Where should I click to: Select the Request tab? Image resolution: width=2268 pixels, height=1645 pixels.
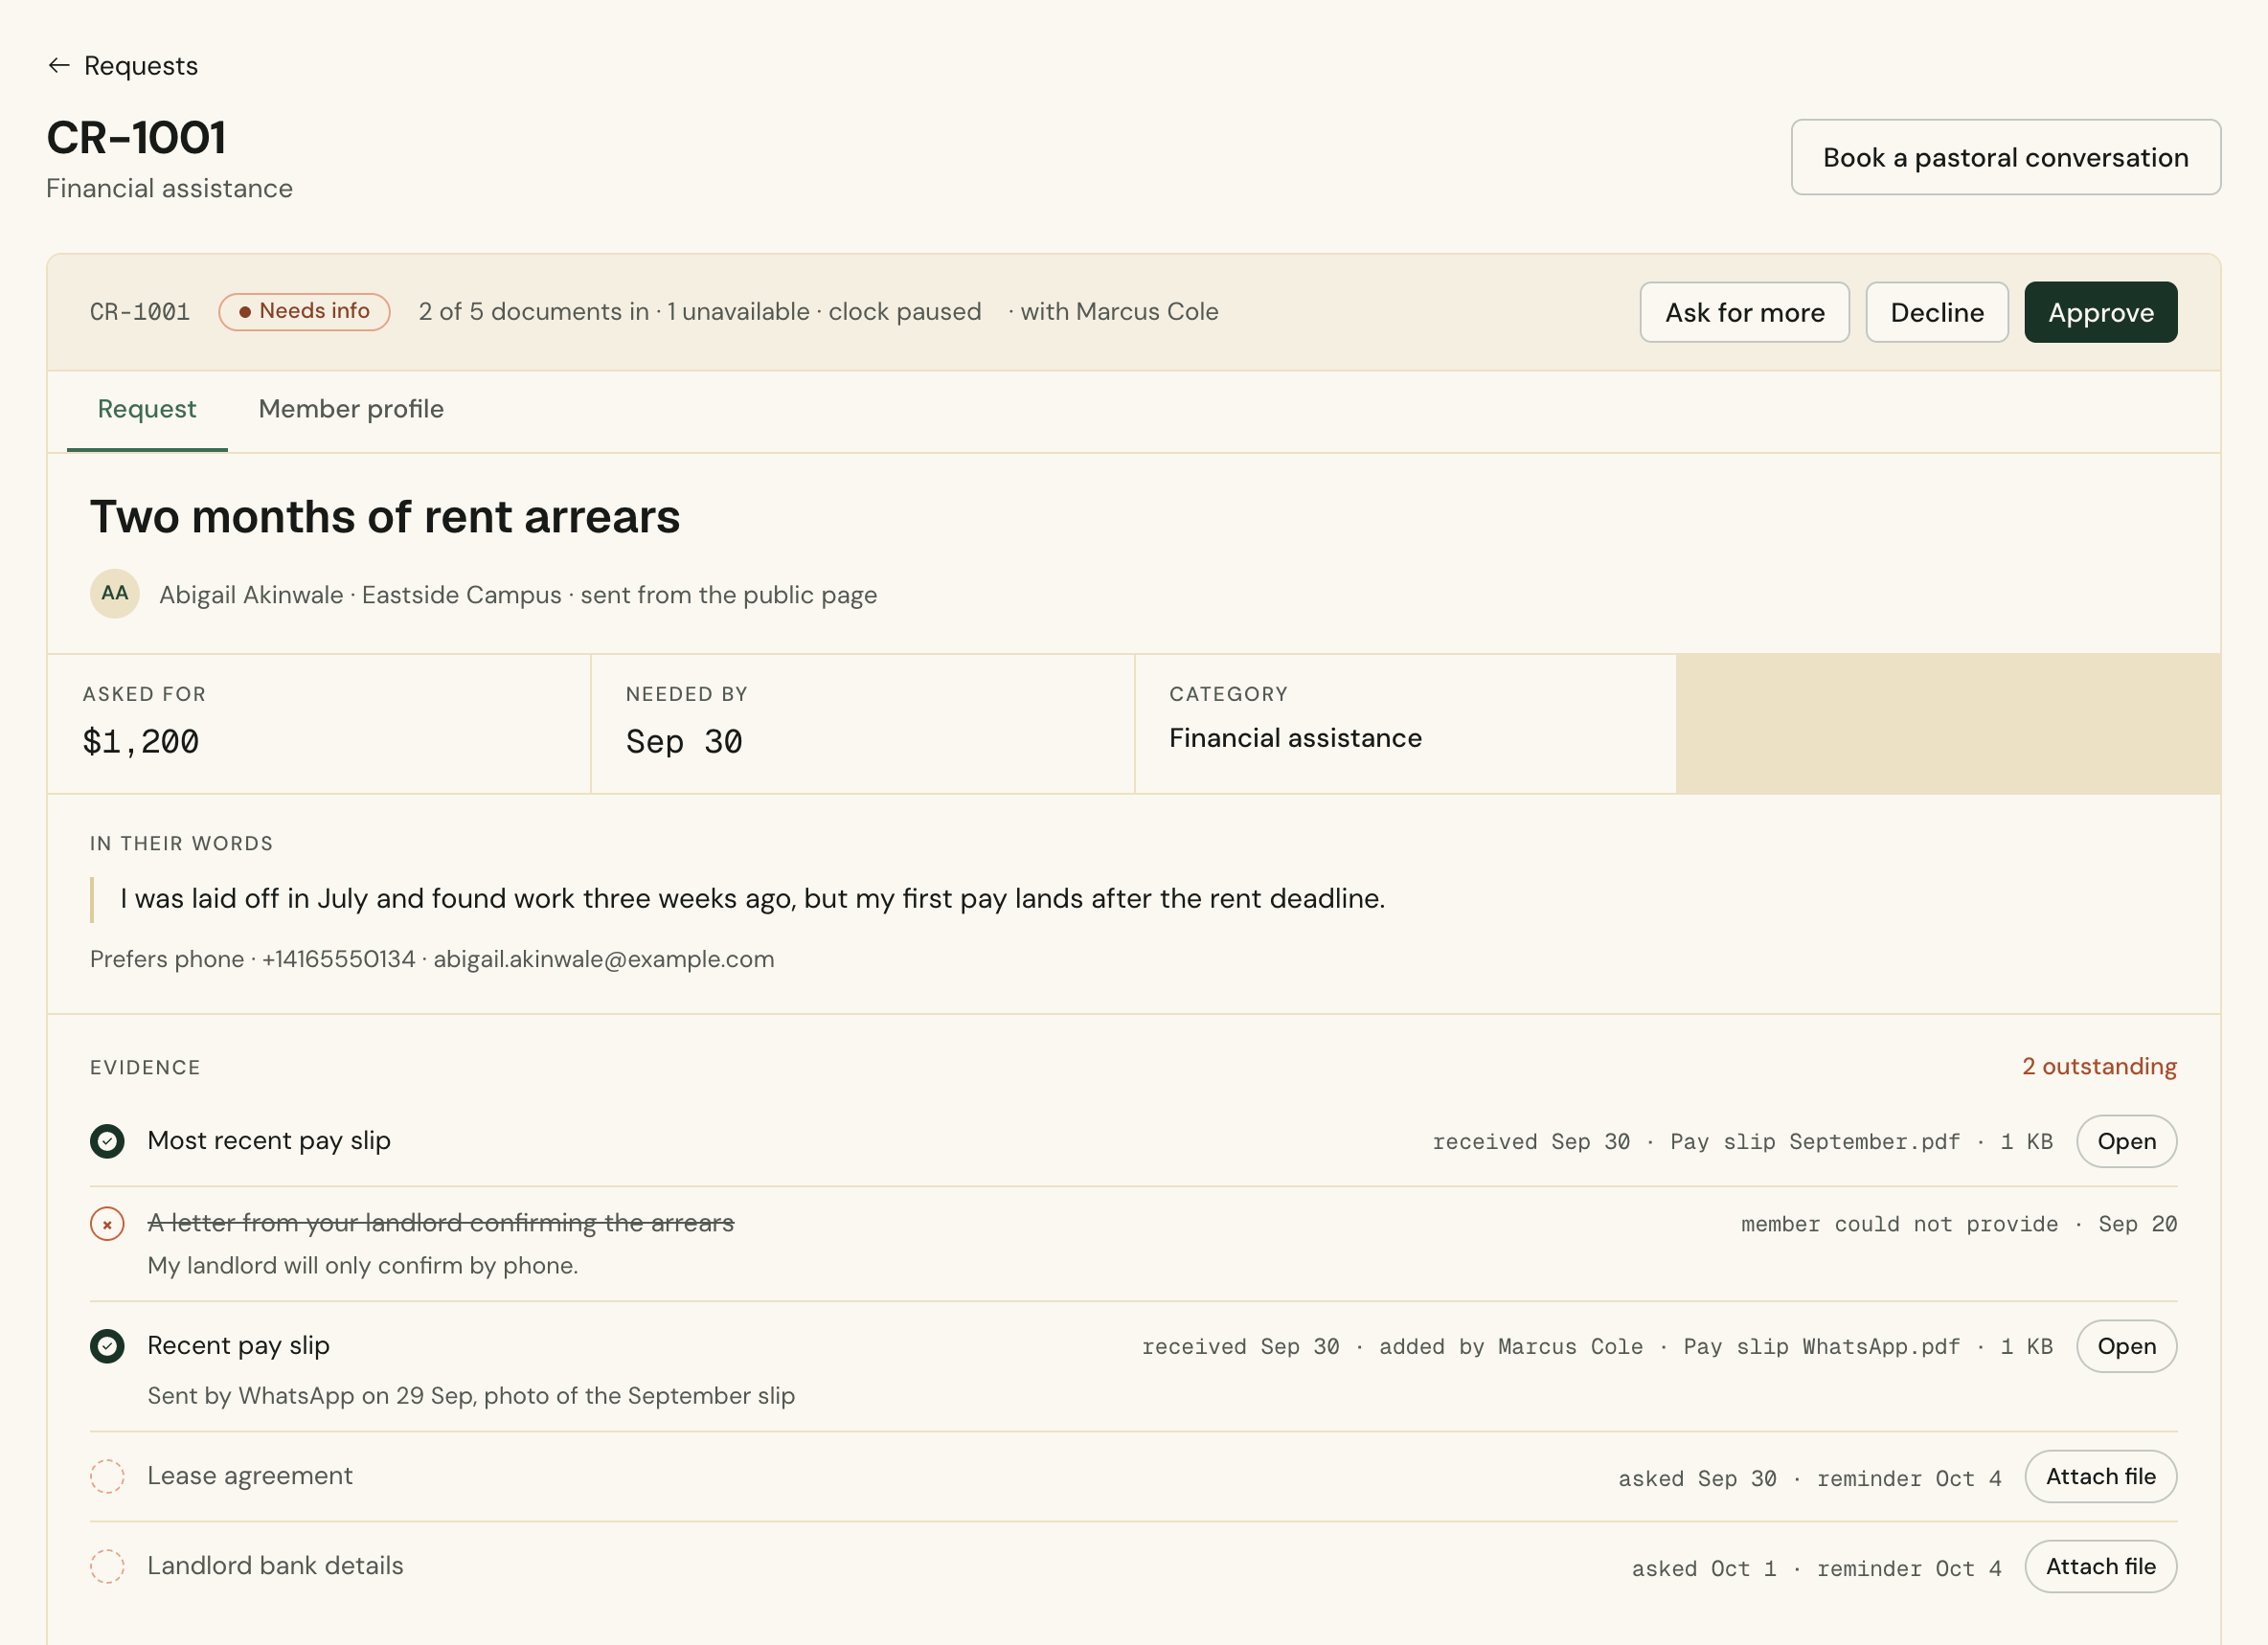[x=147, y=409]
